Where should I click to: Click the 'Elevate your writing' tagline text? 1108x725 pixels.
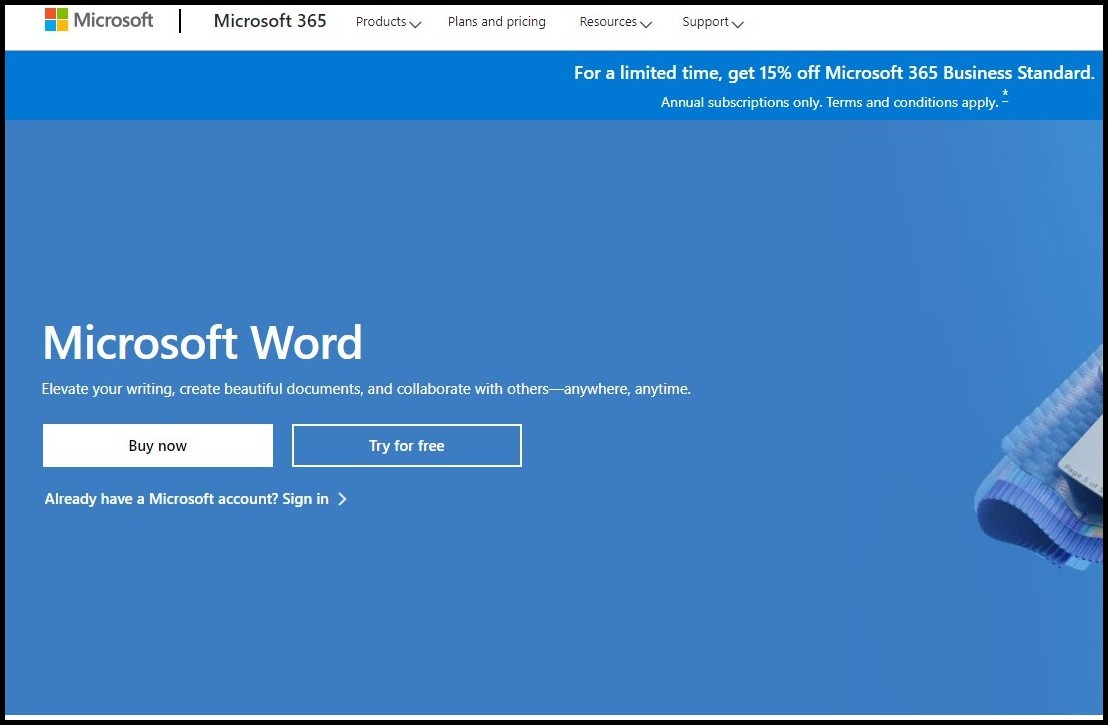pos(366,389)
